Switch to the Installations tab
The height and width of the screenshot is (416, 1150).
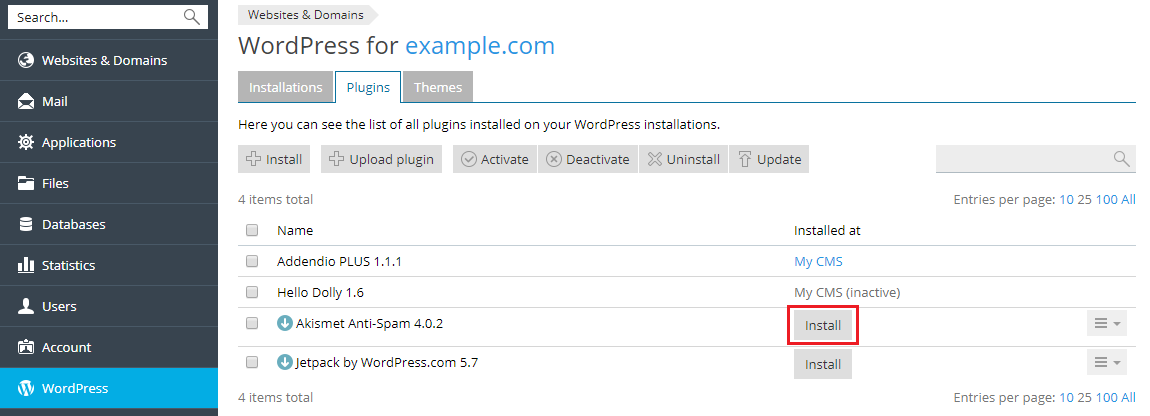point(286,87)
